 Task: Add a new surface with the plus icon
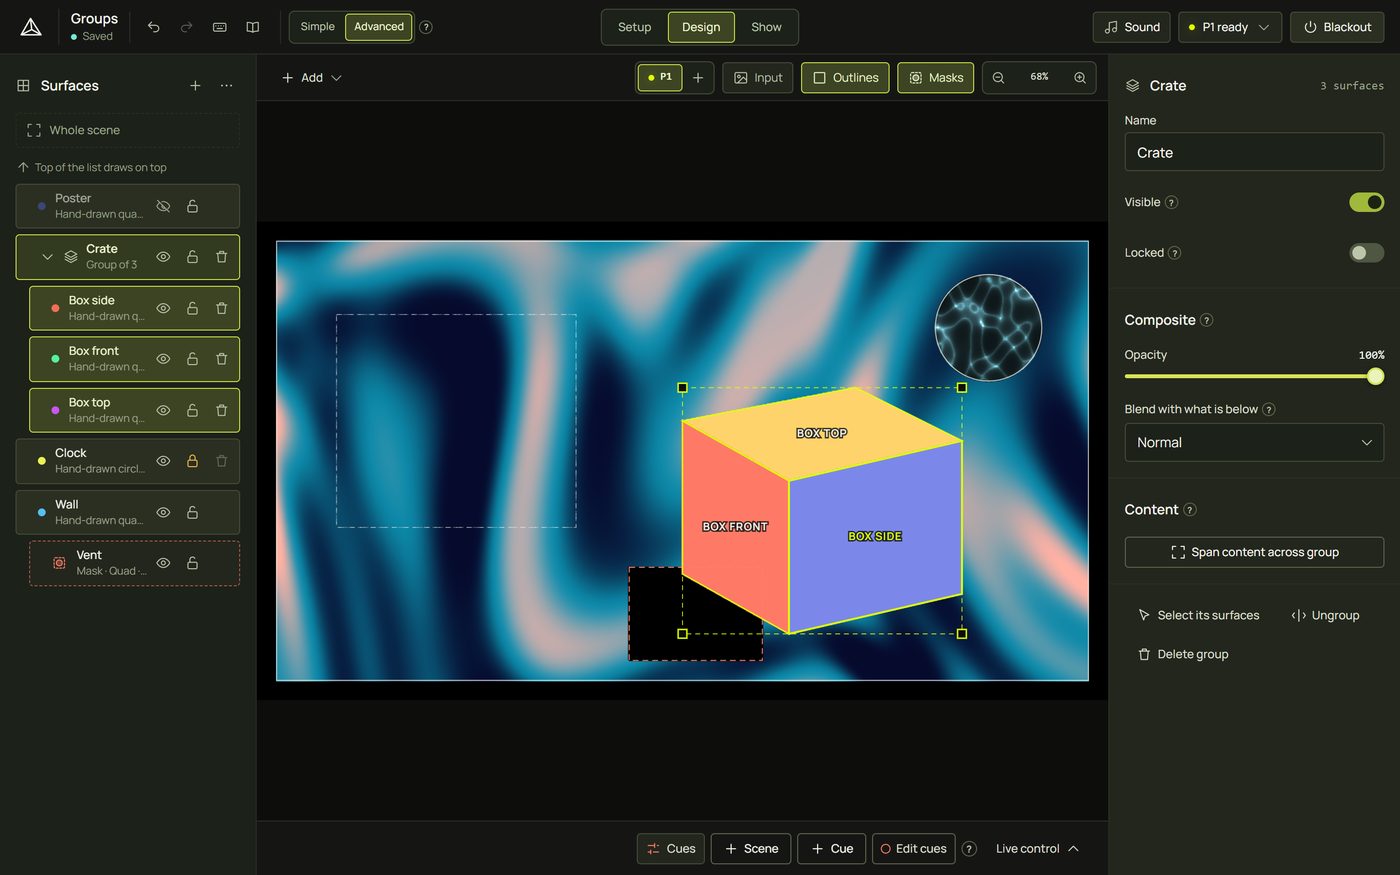(195, 86)
